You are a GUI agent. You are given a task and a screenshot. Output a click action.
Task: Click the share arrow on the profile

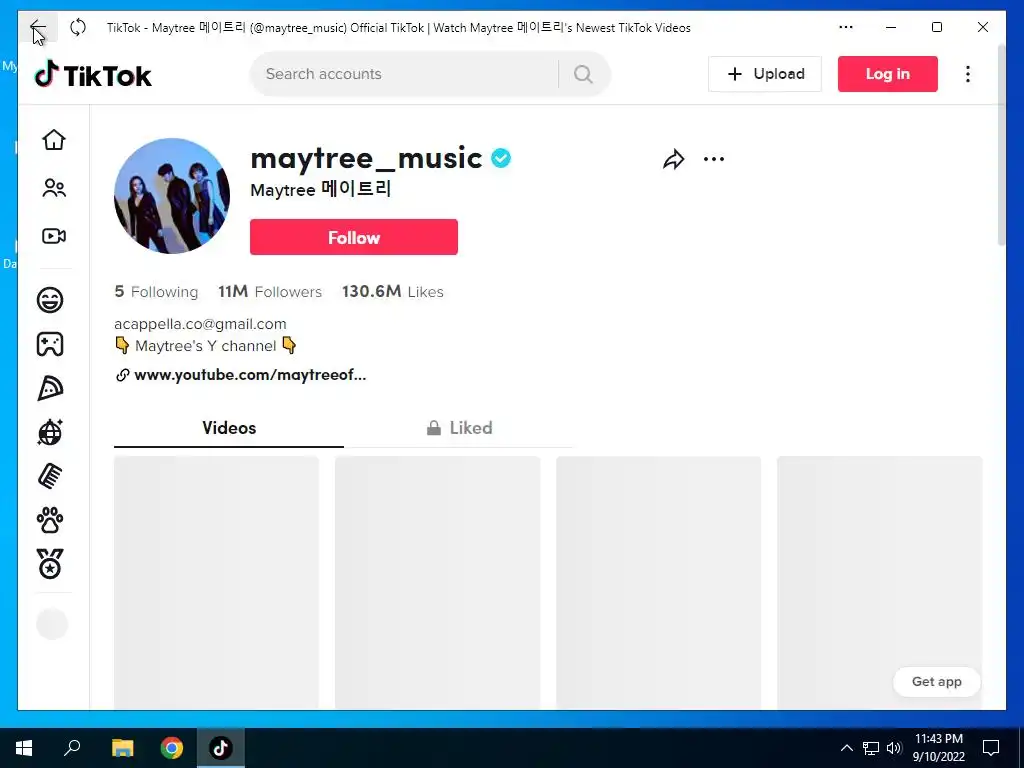tap(673, 159)
